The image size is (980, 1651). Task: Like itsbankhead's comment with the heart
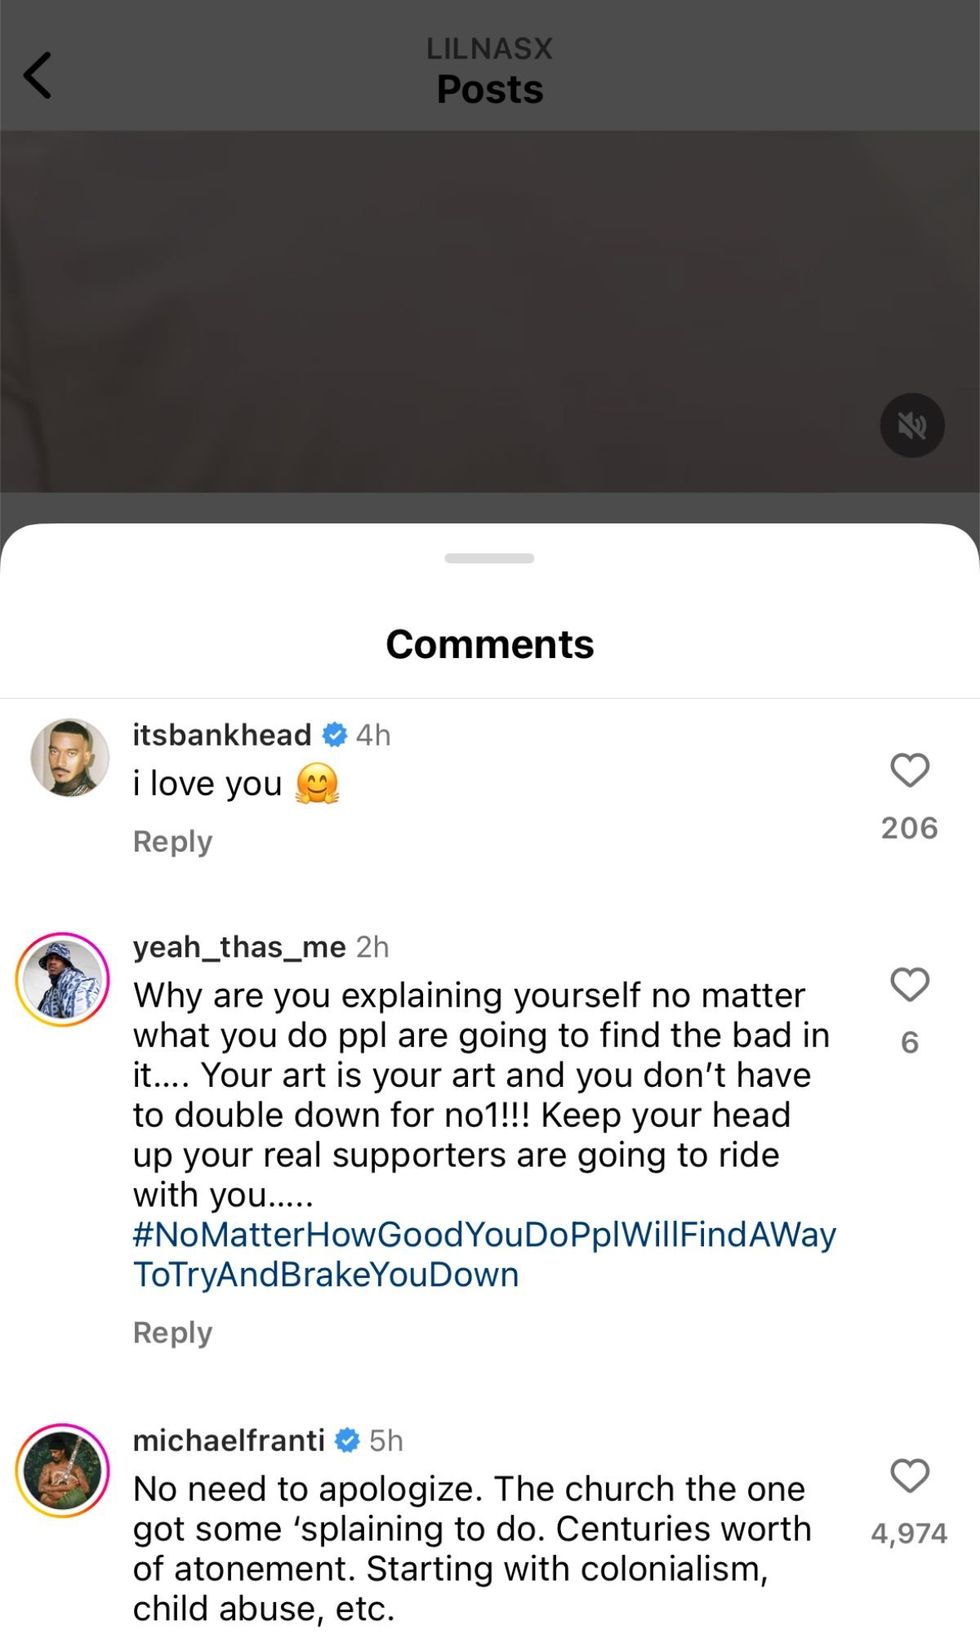(909, 771)
